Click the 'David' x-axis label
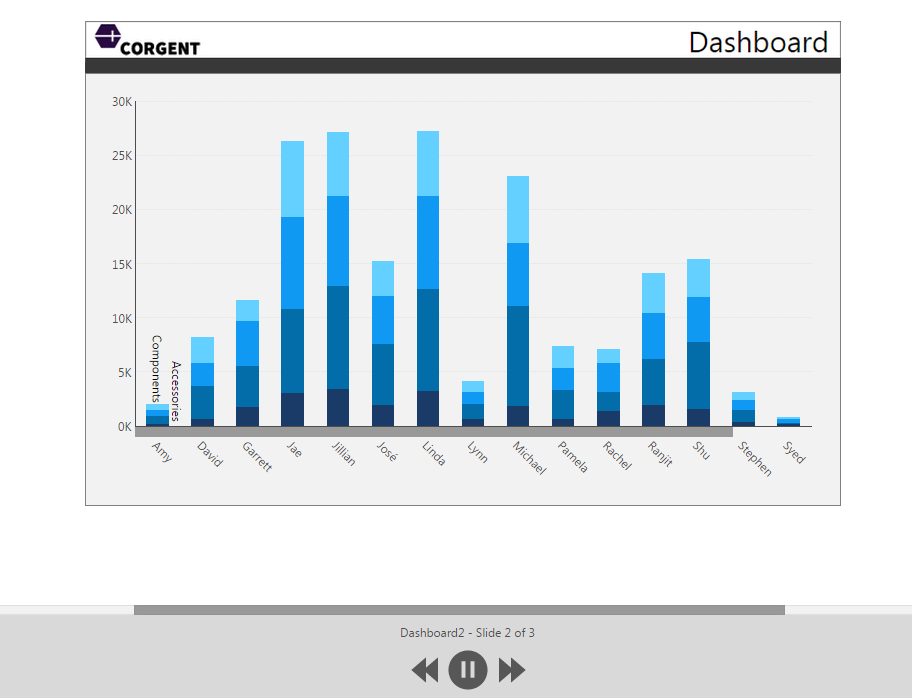 point(209,454)
